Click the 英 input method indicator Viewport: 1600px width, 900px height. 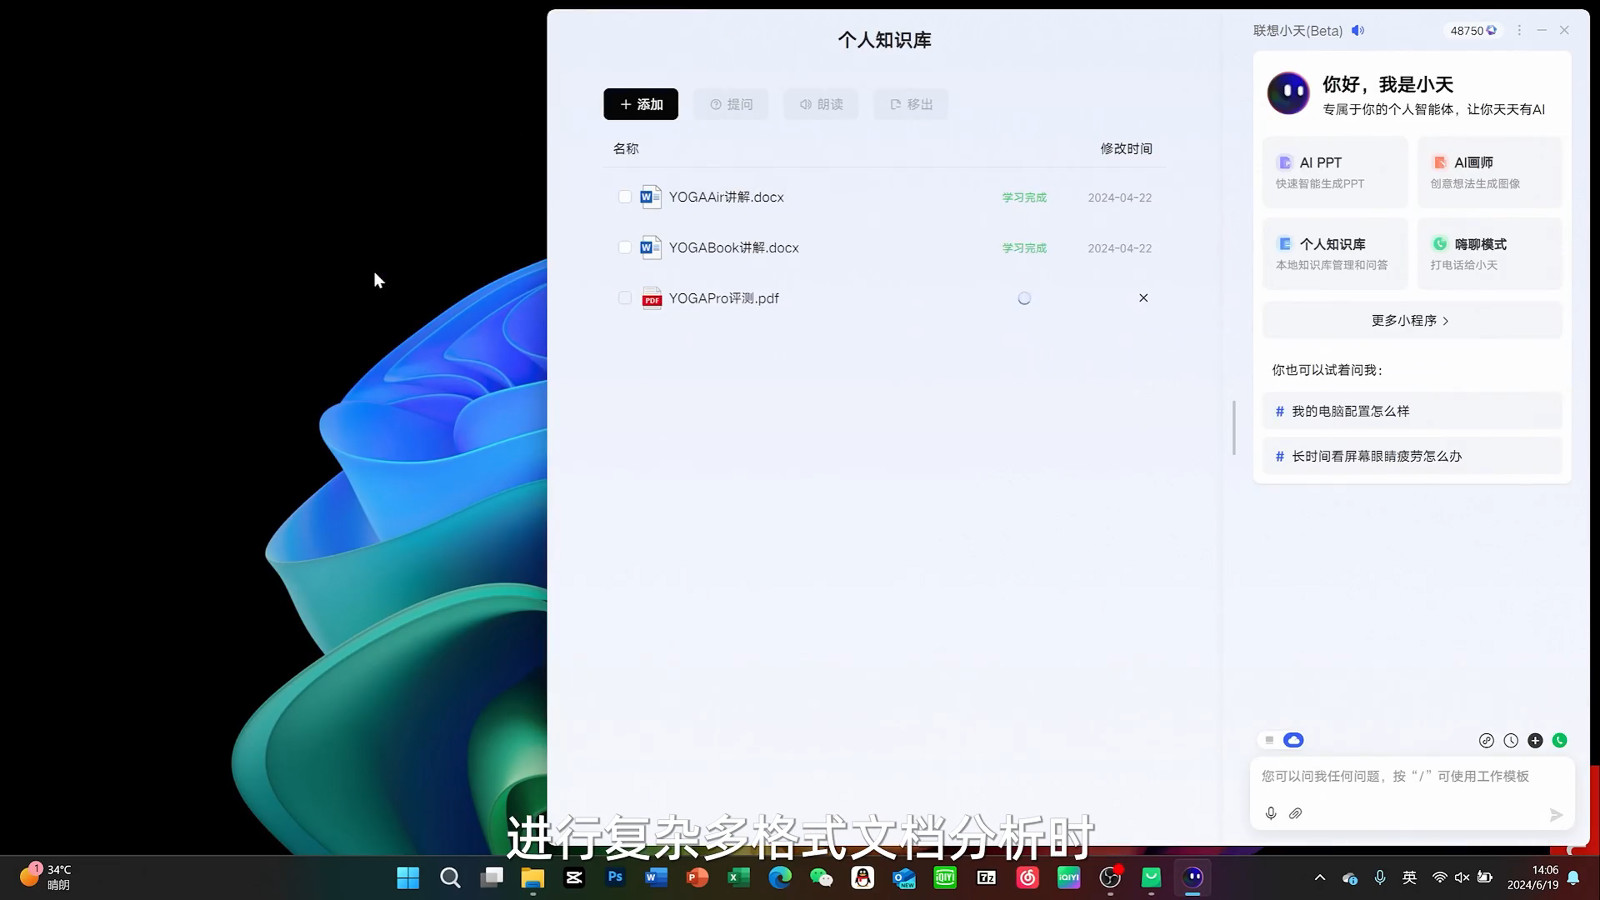1410,878
